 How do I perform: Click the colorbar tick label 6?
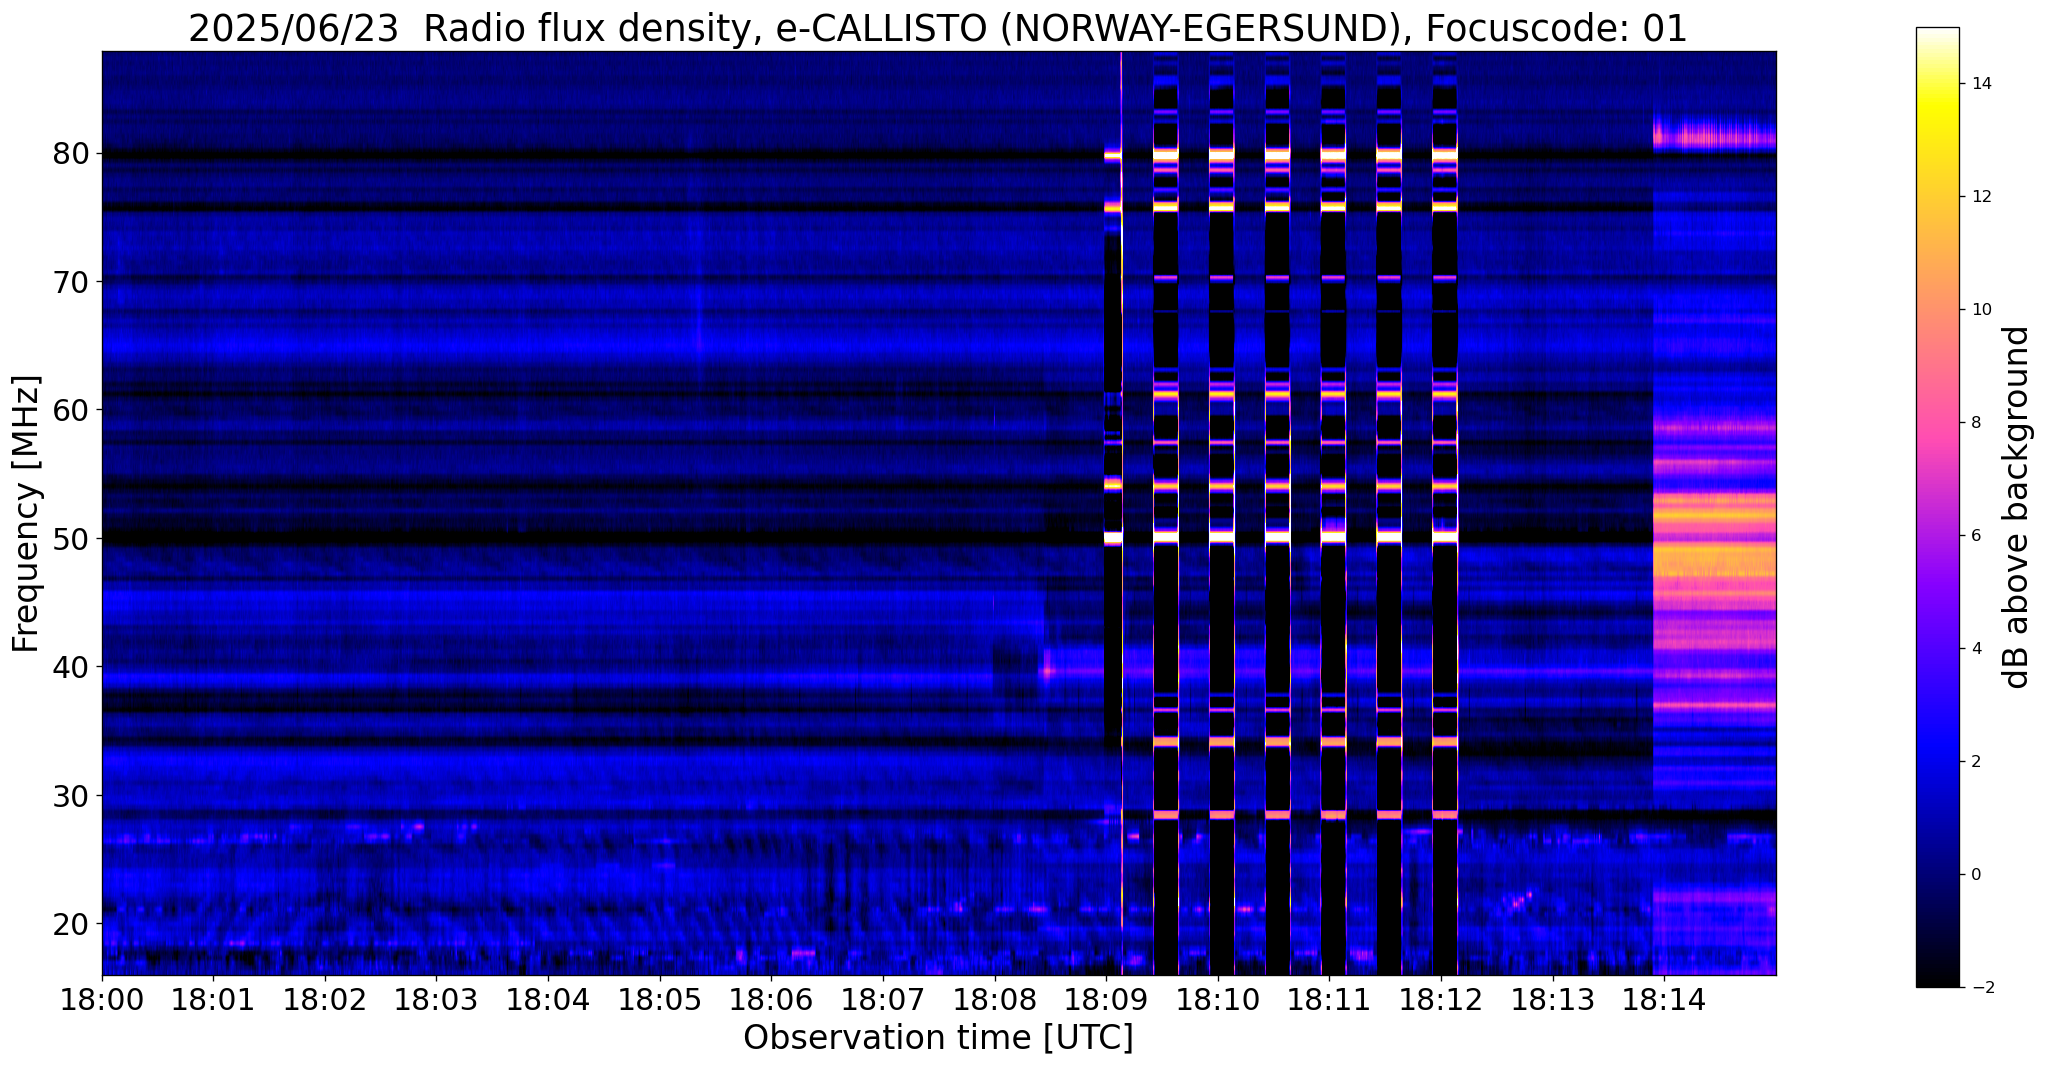pos(1975,536)
